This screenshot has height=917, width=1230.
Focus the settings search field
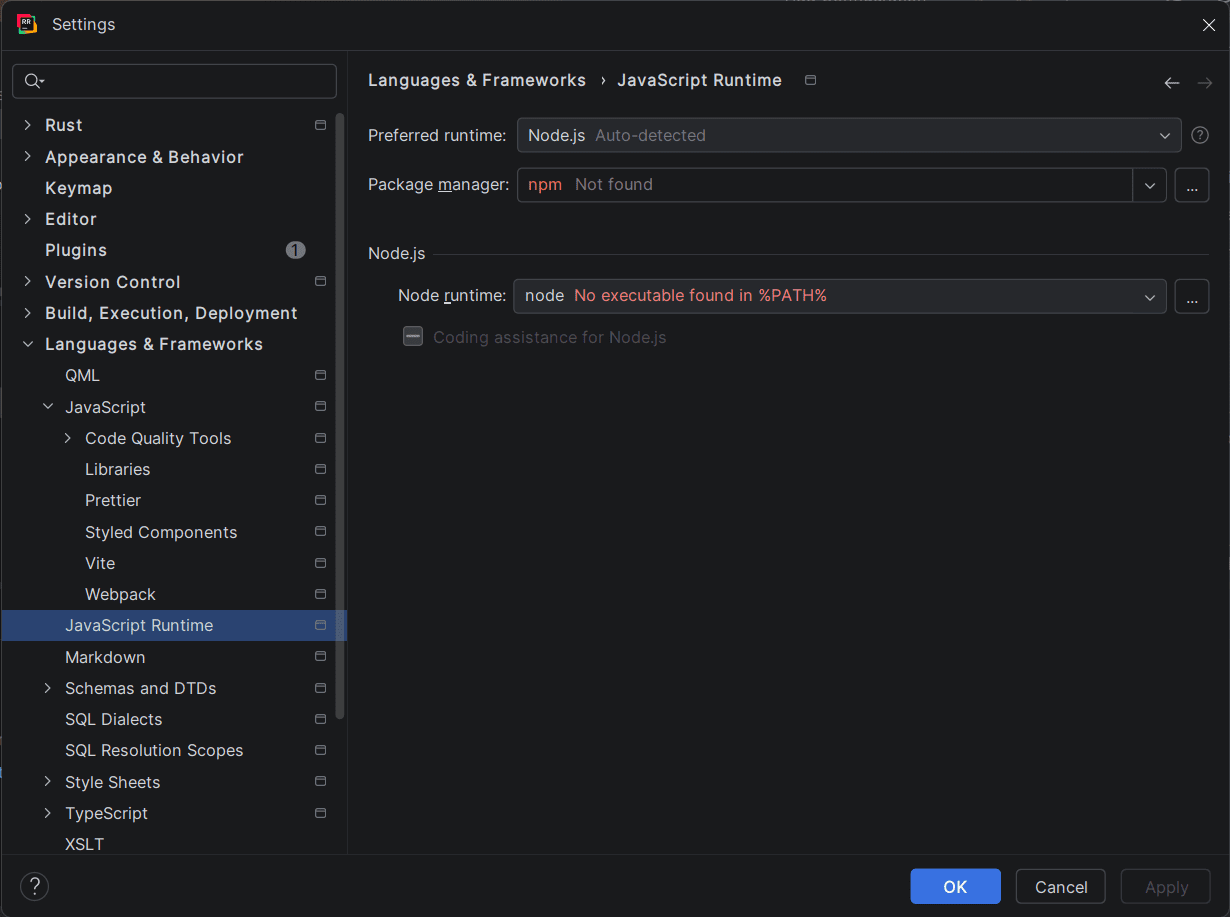185,81
